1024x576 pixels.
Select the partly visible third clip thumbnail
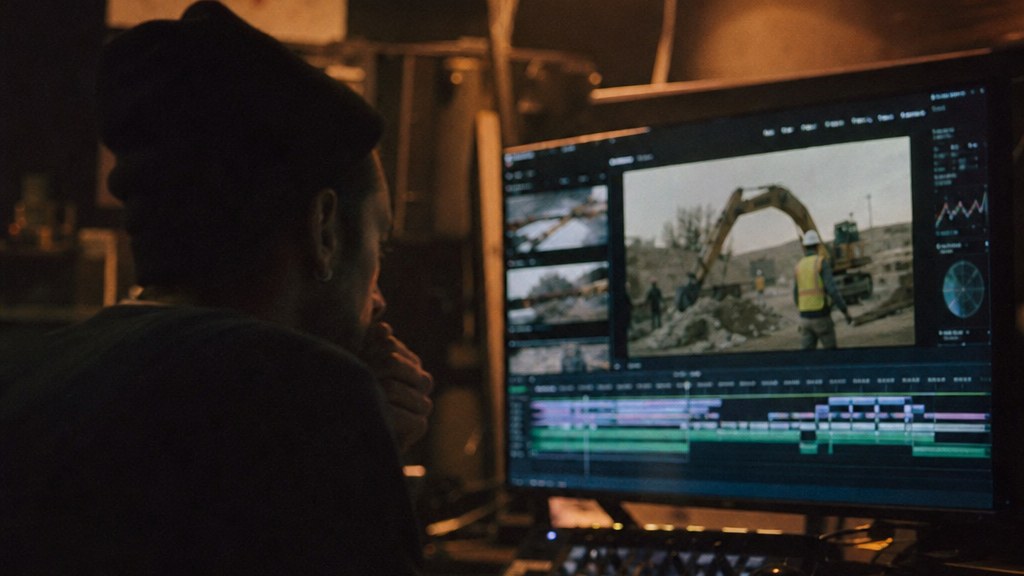pyautogui.click(x=559, y=357)
